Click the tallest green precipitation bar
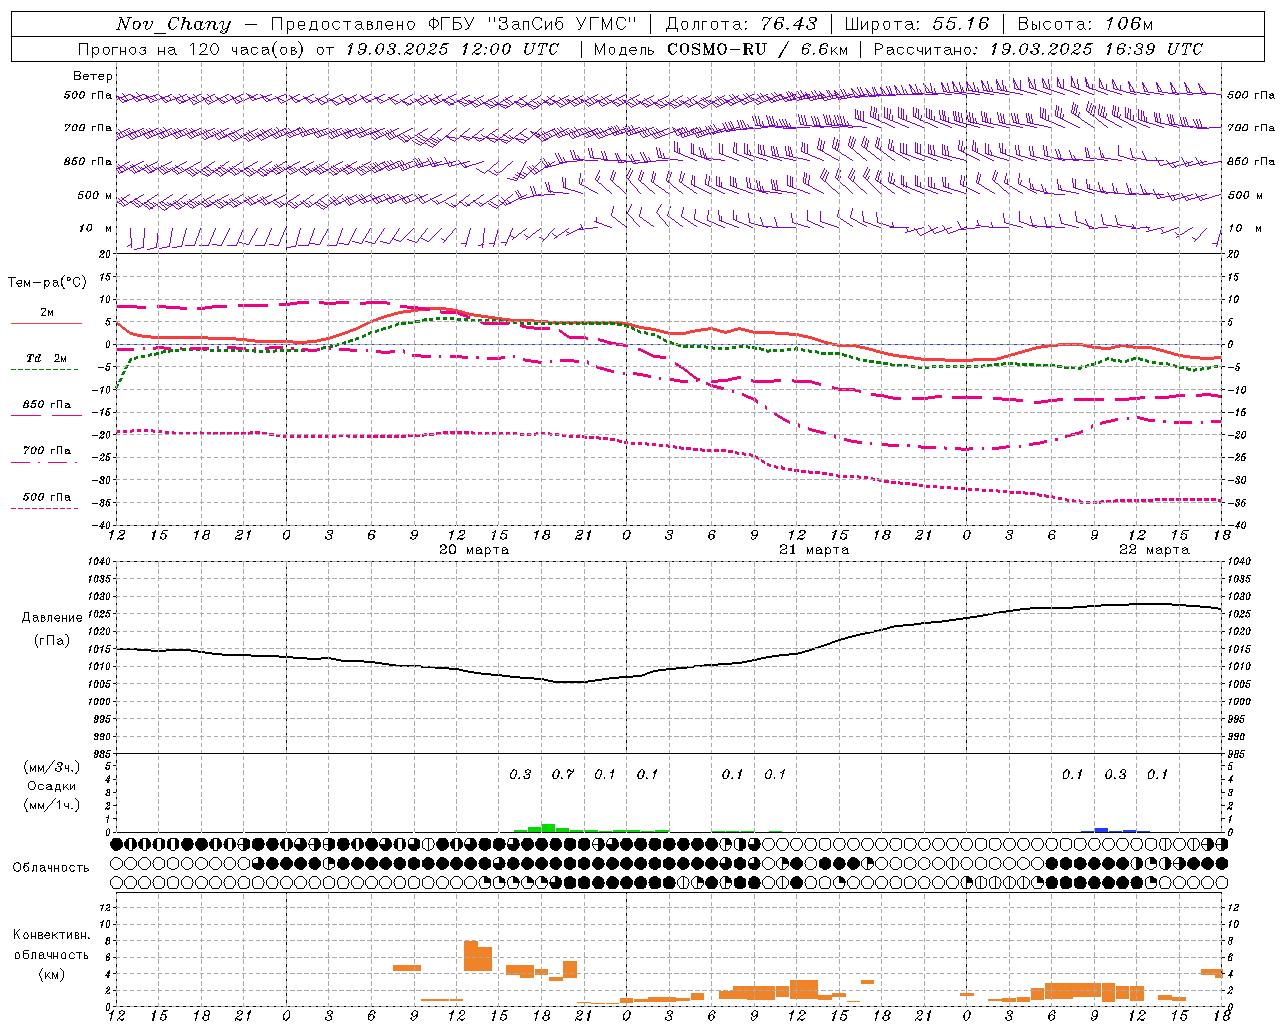The image size is (1280, 1024). tap(548, 828)
